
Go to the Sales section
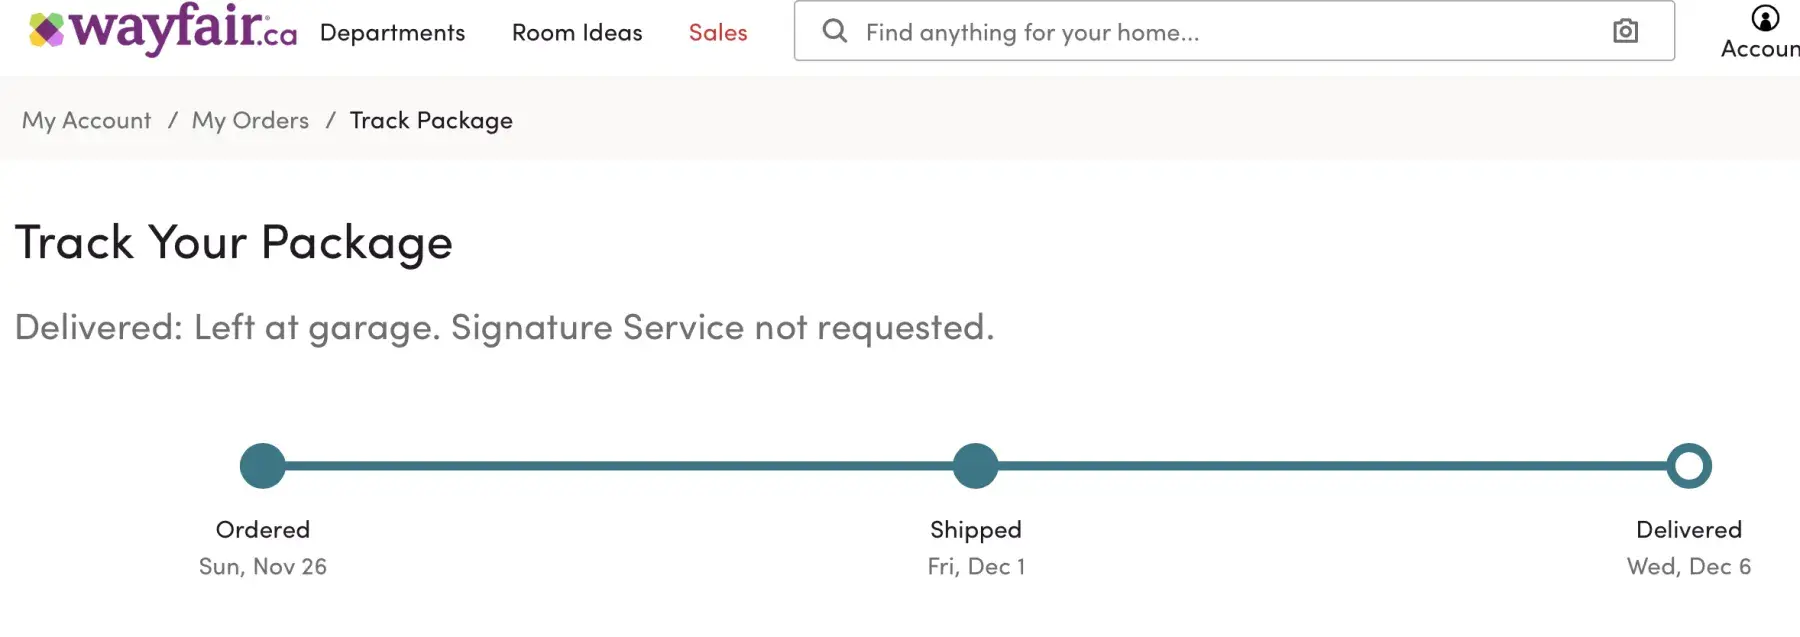click(718, 33)
